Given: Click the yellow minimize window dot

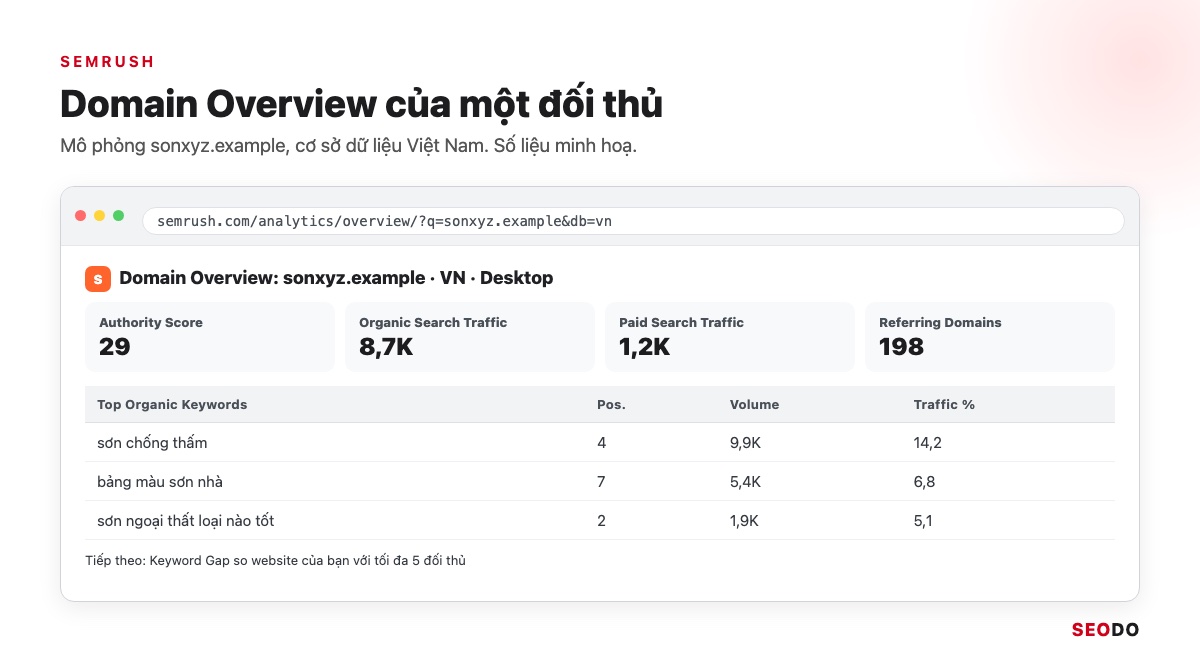Looking at the screenshot, I should click(100, 216).
